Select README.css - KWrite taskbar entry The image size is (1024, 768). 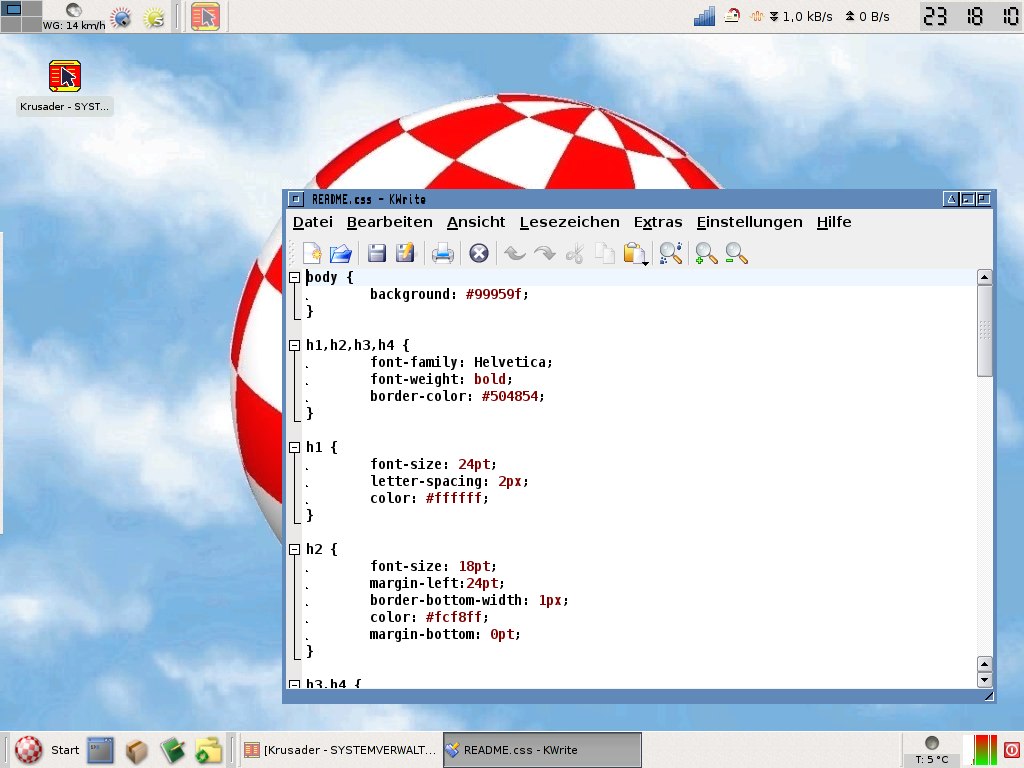[x=542, y=750]
